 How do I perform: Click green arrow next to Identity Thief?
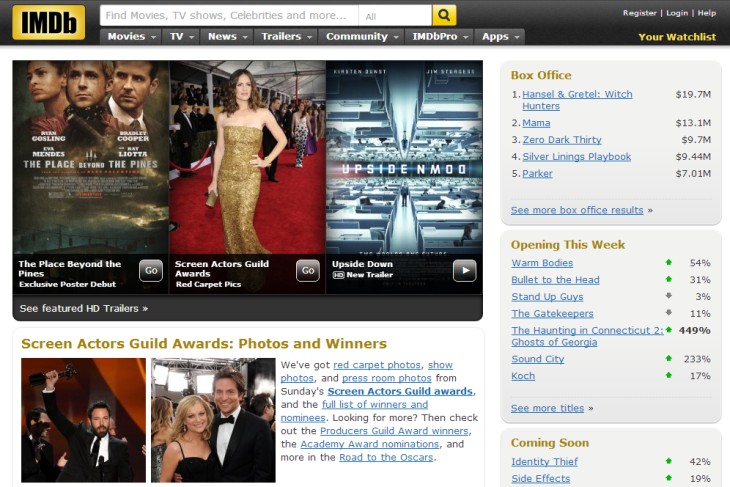click(x=668, y=462)
